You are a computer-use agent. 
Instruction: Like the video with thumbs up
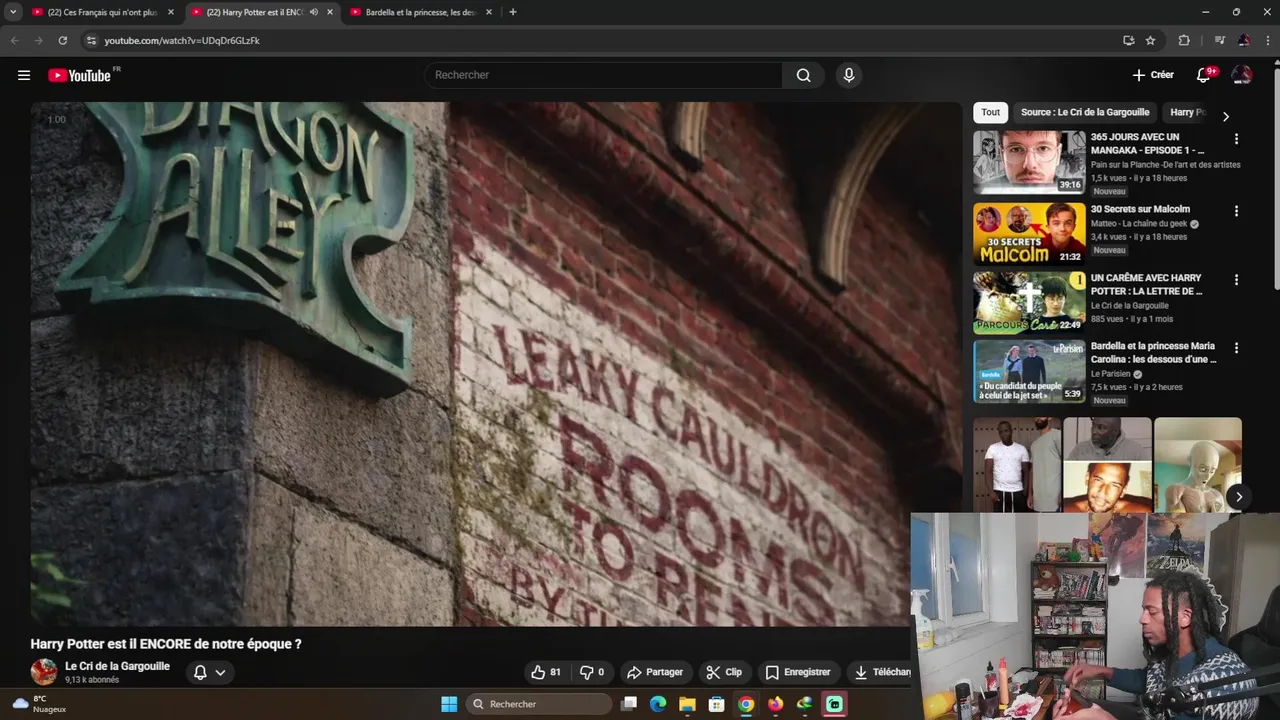point(546,672)
